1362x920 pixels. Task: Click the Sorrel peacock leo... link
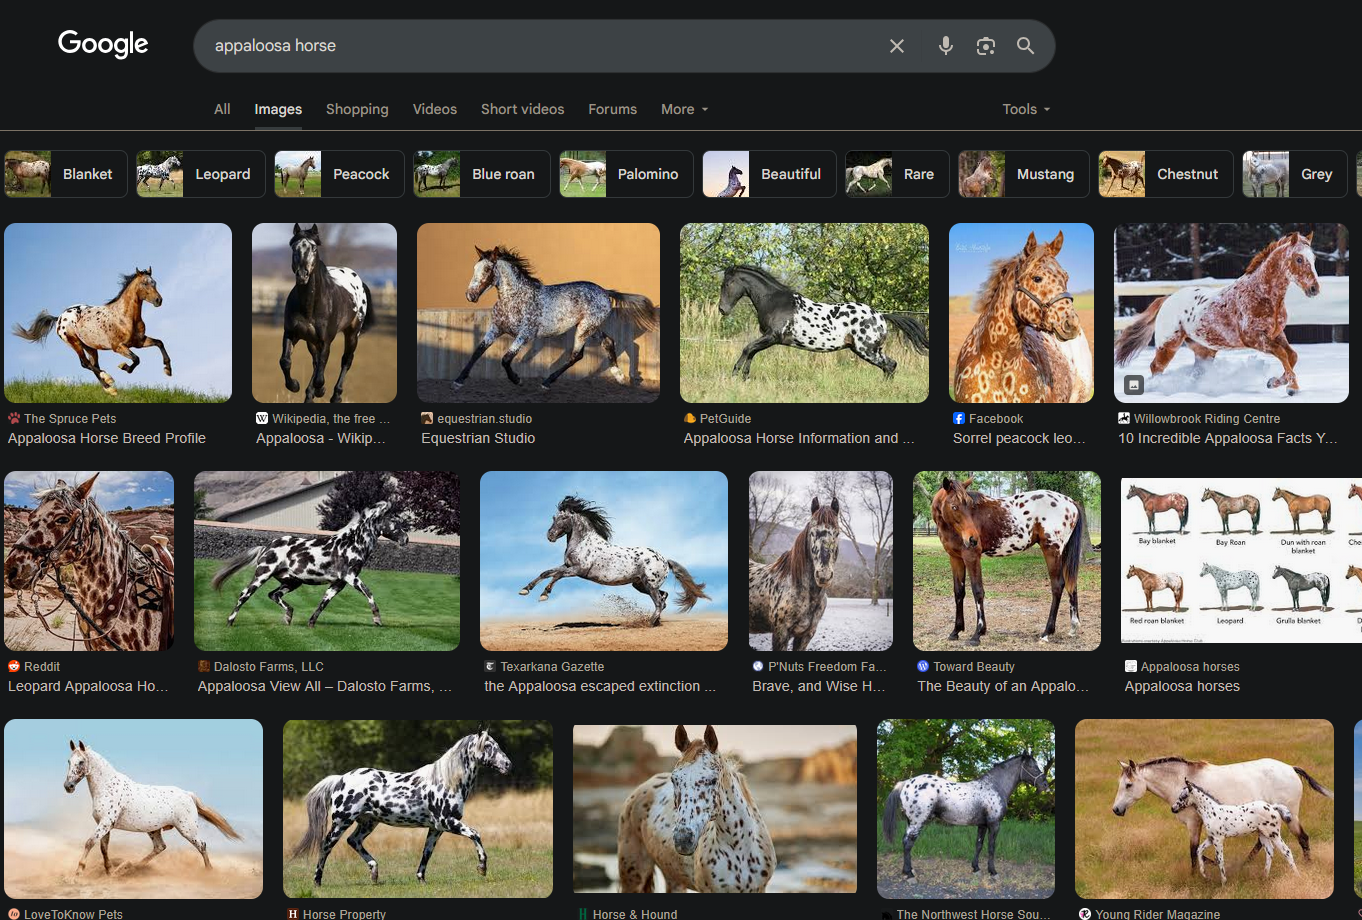pyautogui.click(x=1019, y=438)
